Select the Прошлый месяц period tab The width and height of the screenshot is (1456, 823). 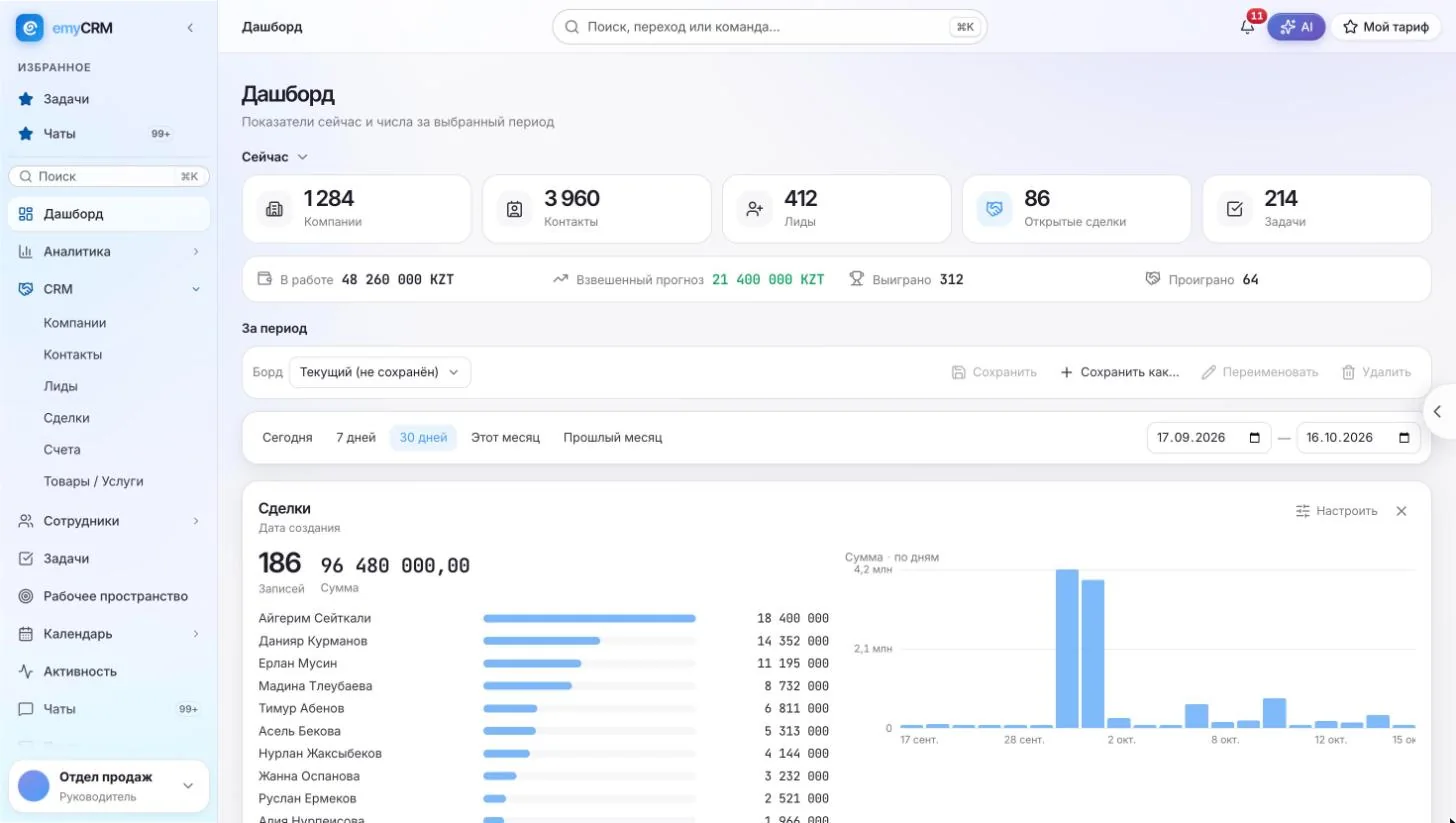coord(612,438)
